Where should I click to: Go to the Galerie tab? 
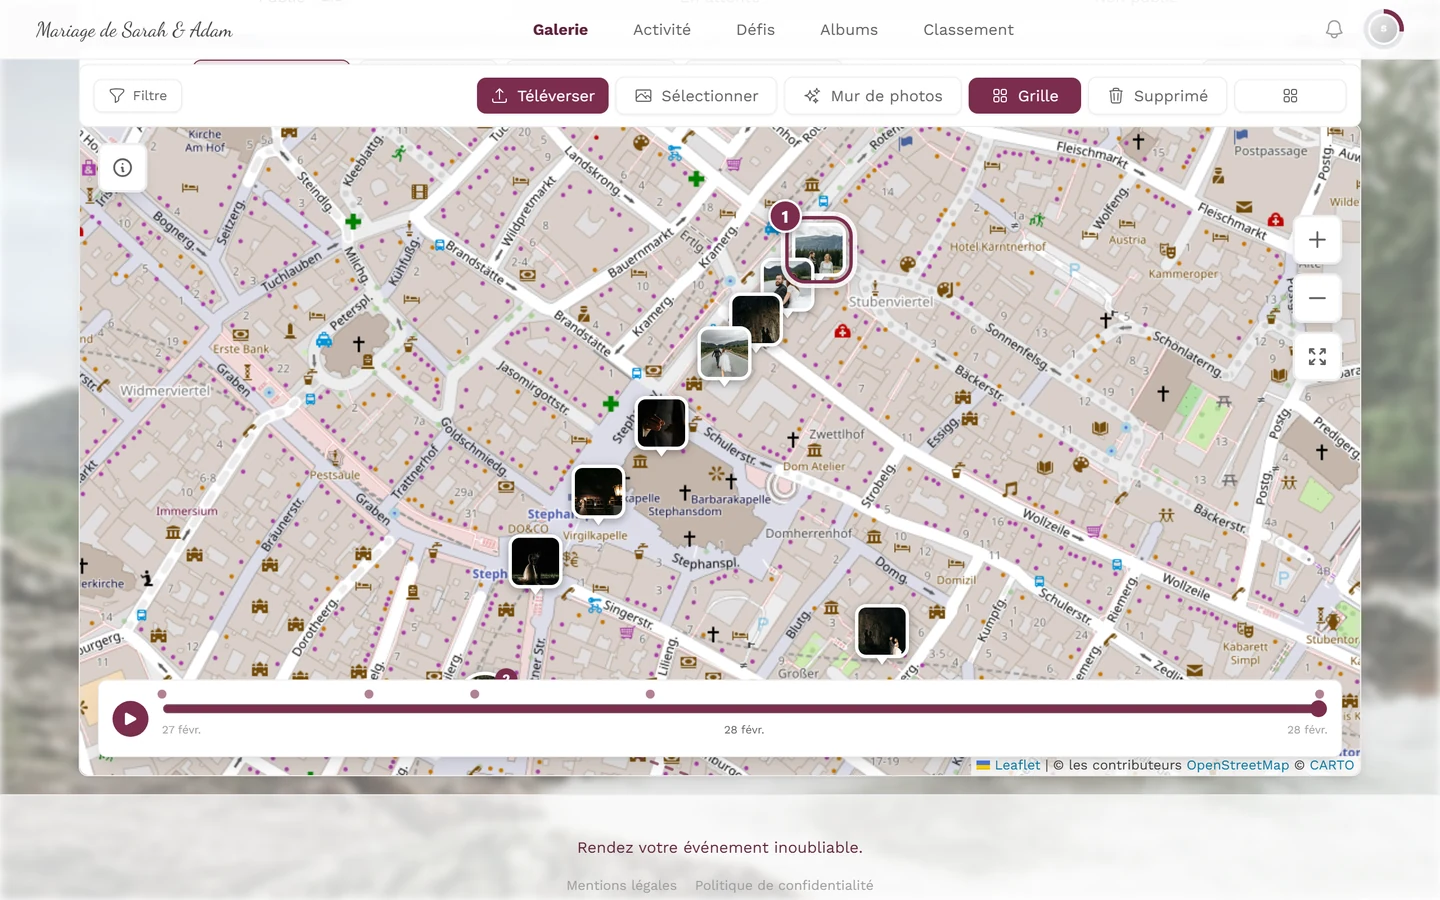(x=560, y=30)
